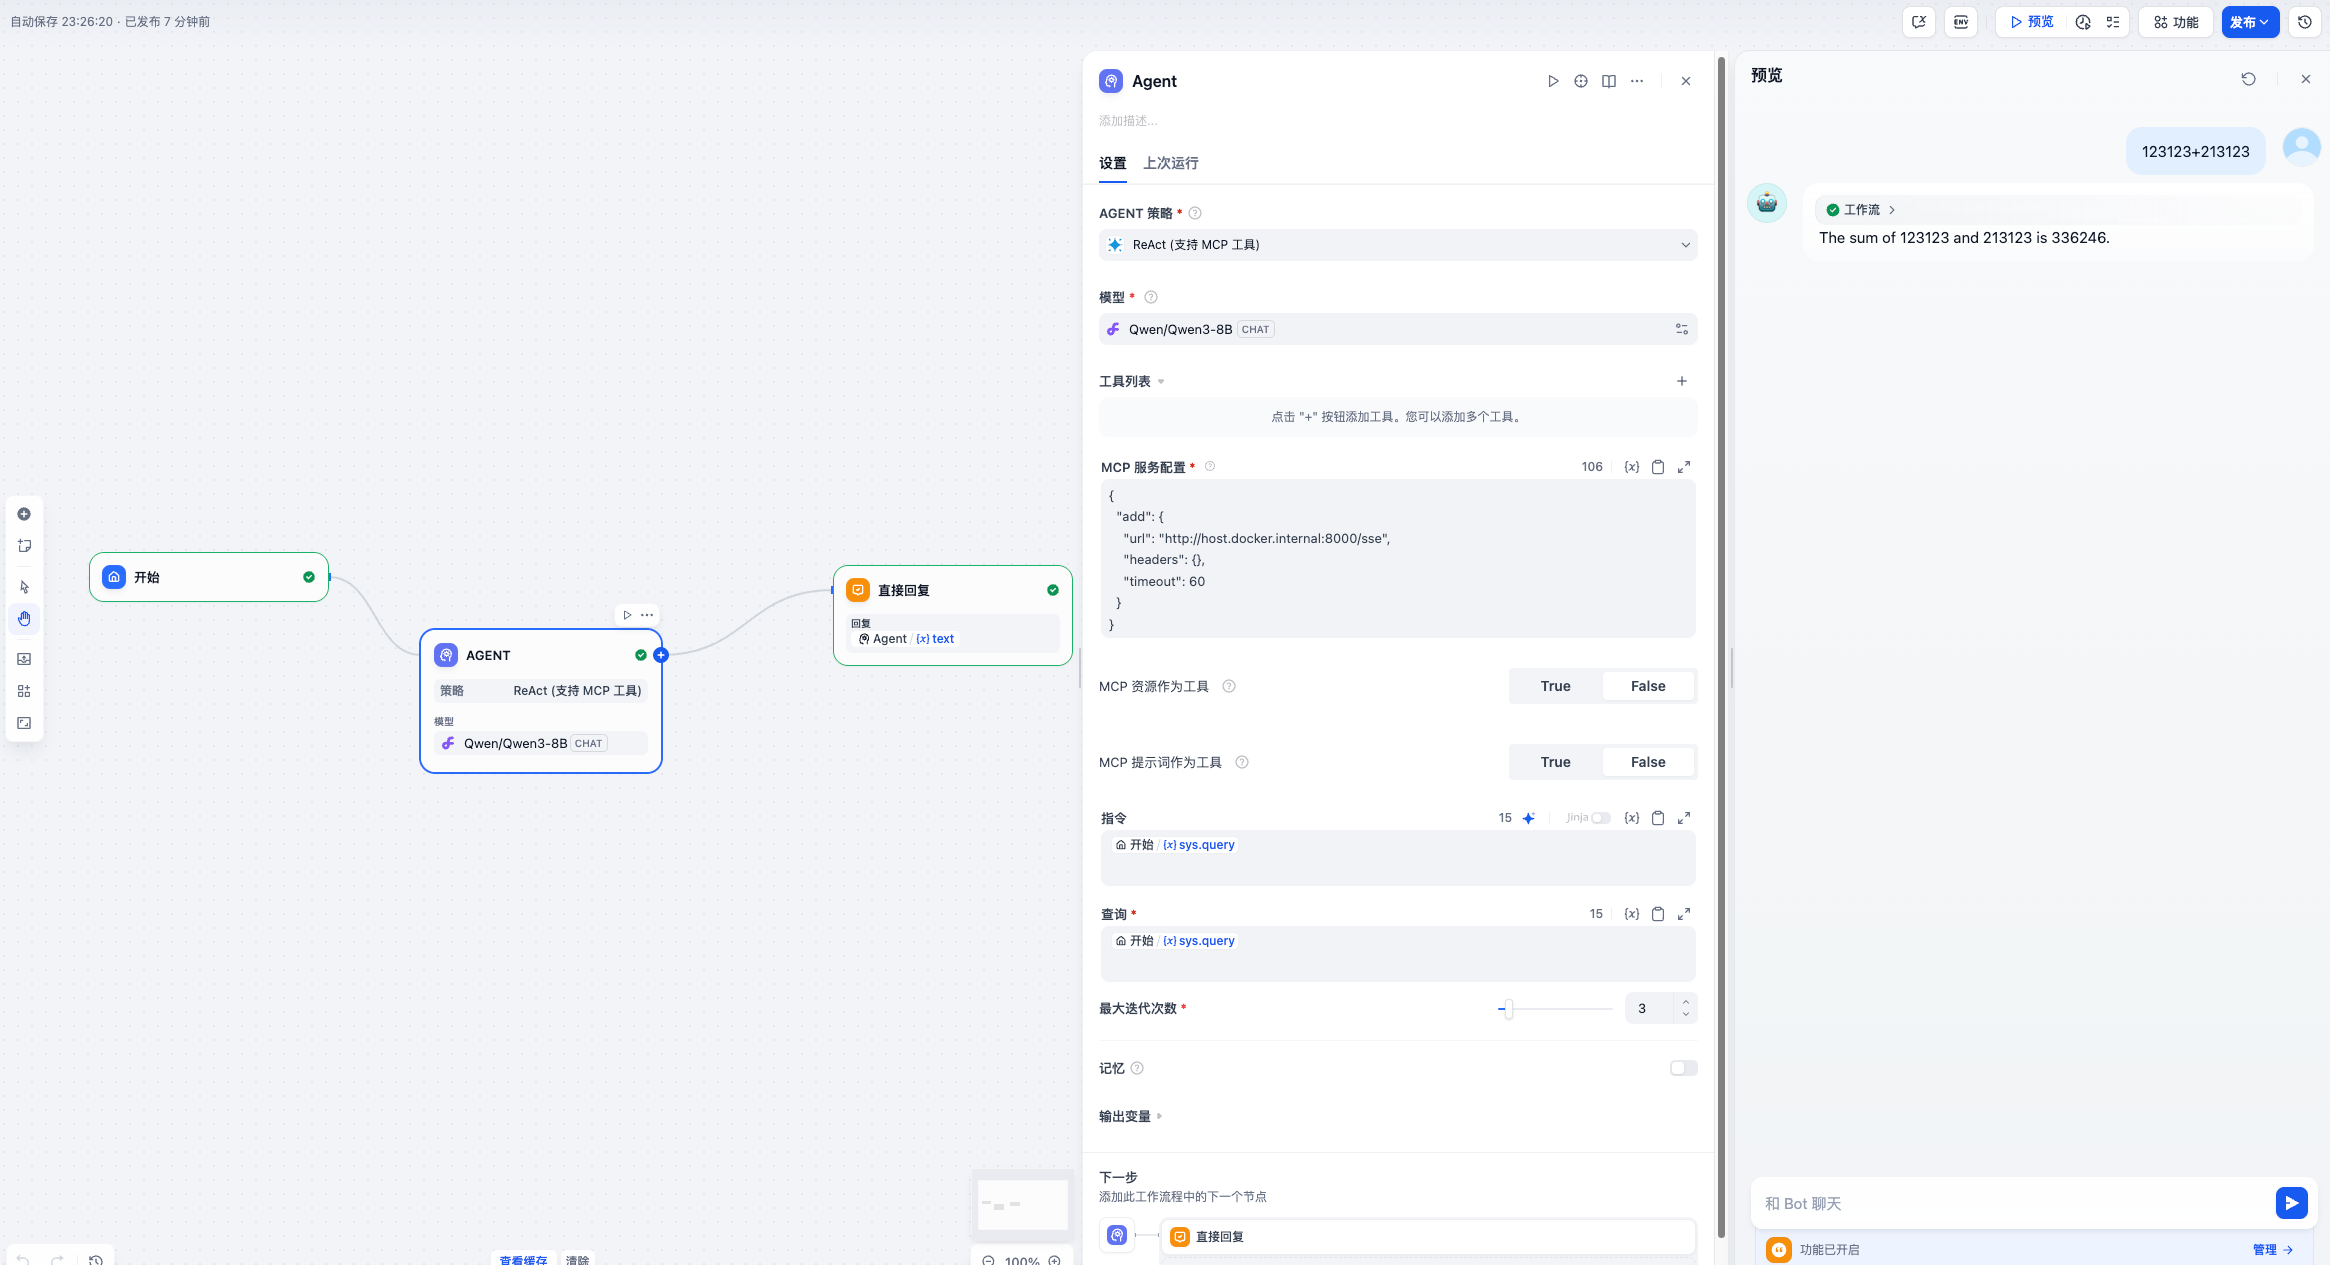Click 查看缓存 at the bottom of the canvas
The height and width of the screenshot is (1265, 2330).
click(x=523, y=1259)
